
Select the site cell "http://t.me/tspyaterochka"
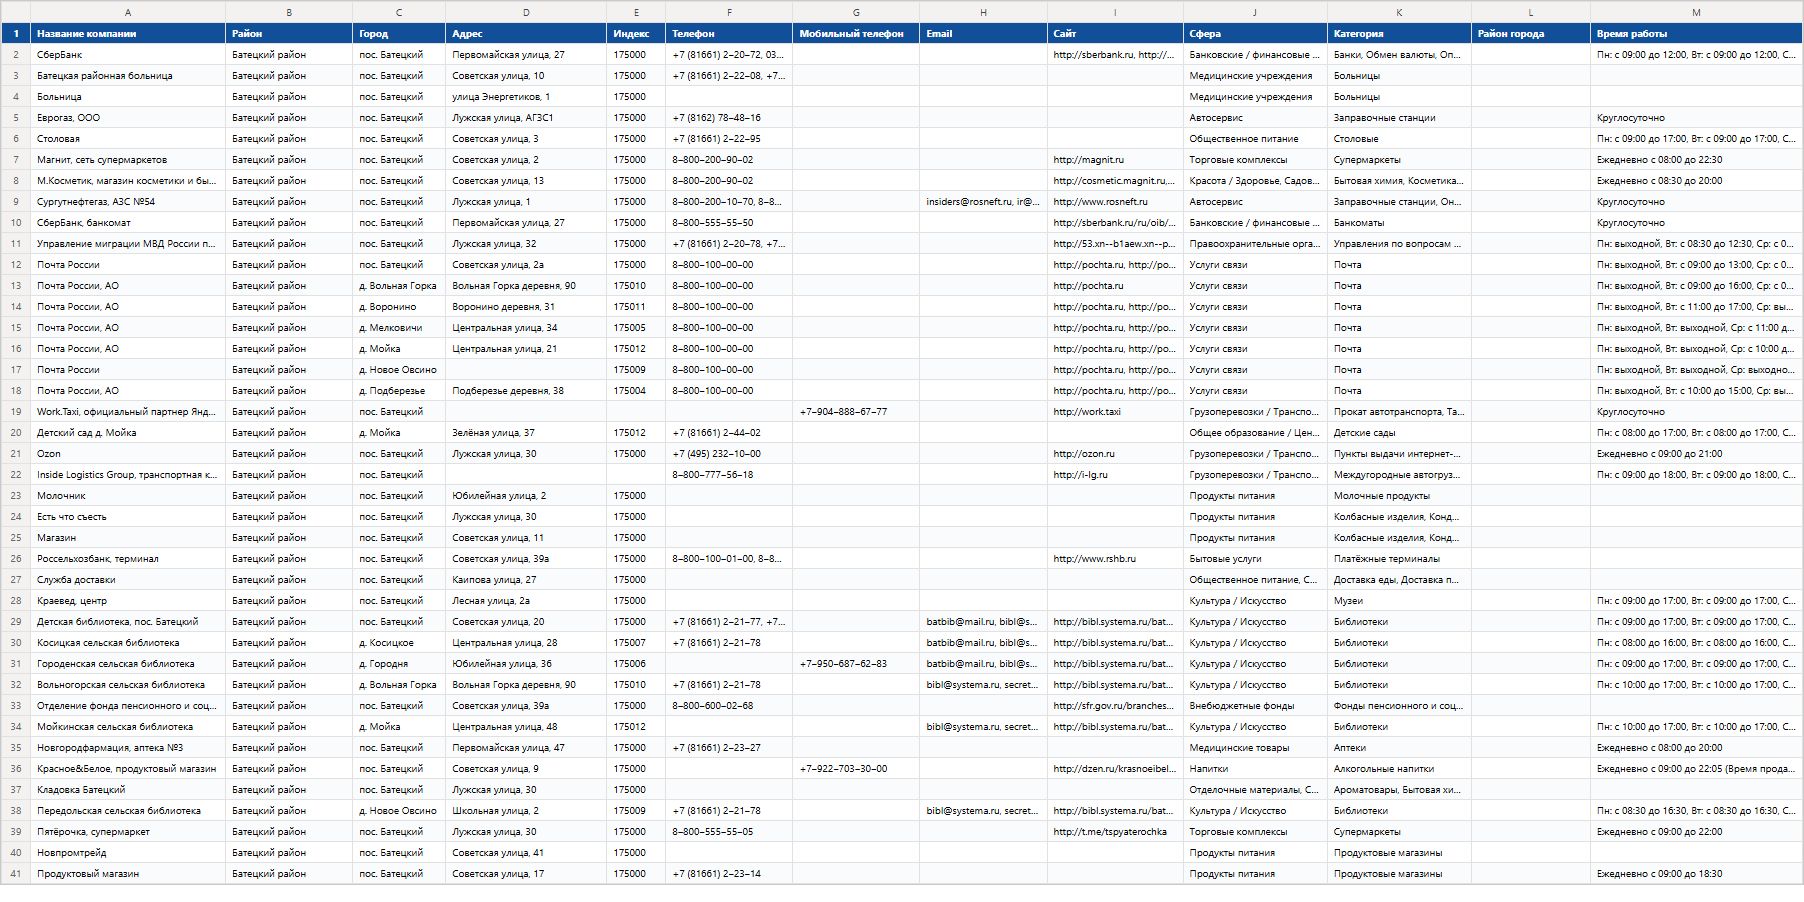click(1115, 832)
